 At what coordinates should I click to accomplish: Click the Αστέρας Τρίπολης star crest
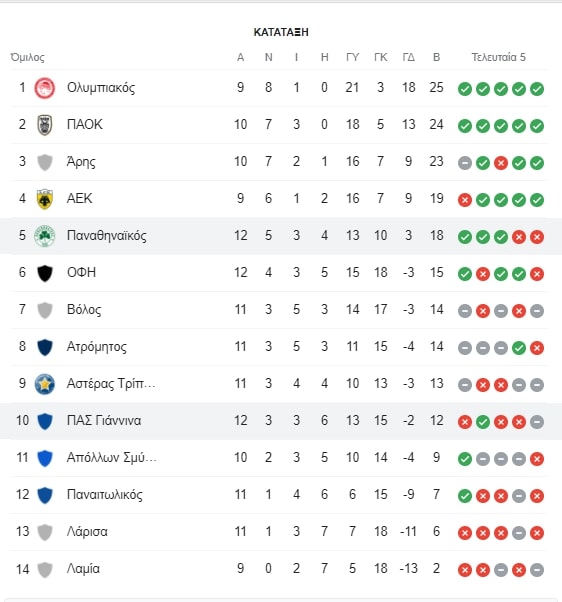pyautogui.click(x=45, y=384)
